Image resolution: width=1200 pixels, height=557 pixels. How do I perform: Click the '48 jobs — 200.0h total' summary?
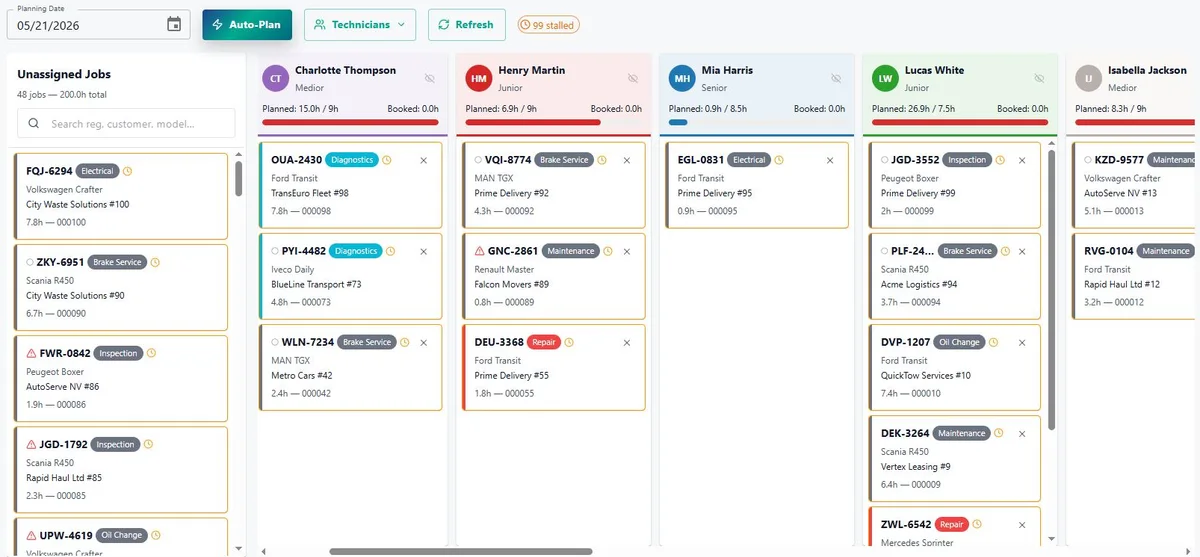pos(62,94)
